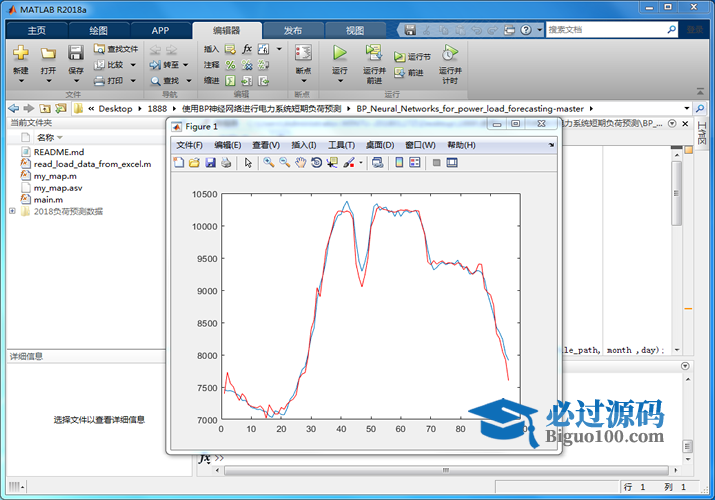
Task: Open the 插入(I) menu in Figure 1
Action: [304, 145]
